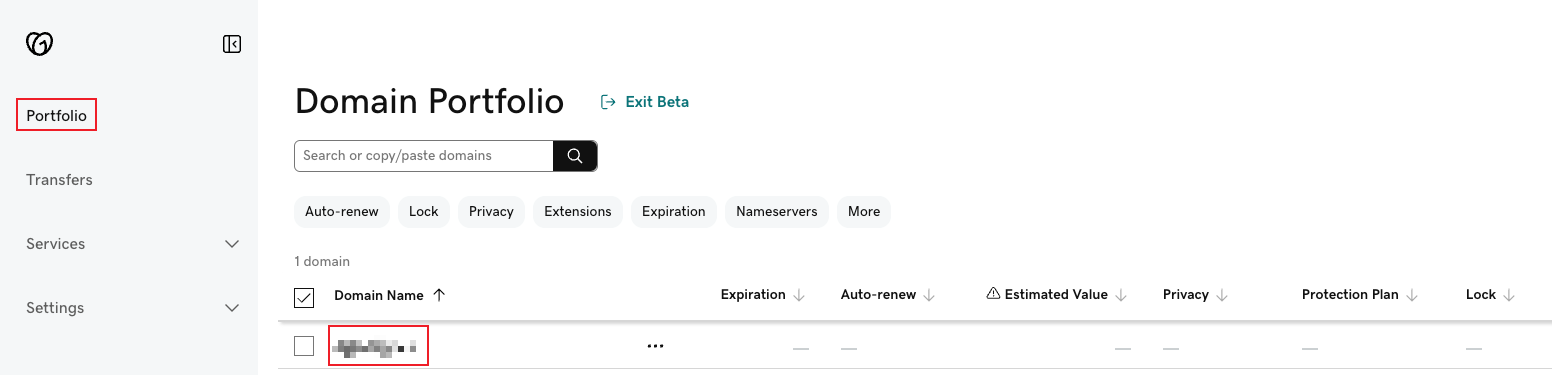The height and width of the screenshot is (375, 1552).
Task: Toggle the select-all domains checkbox
Action: (304, 297)
